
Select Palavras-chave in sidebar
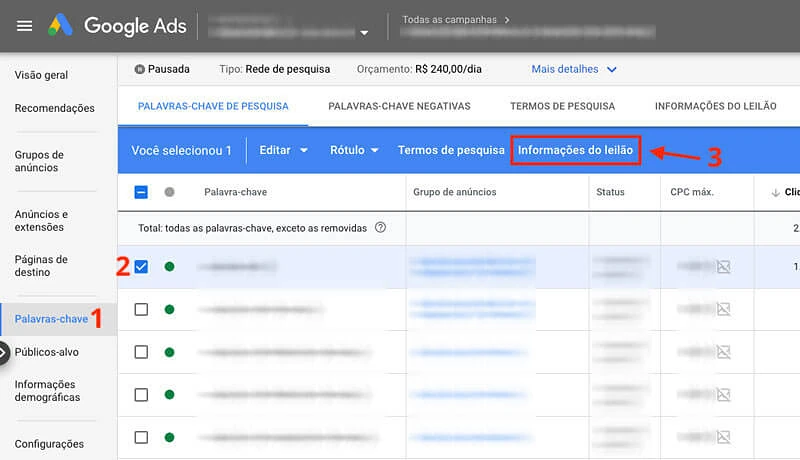coord(51,319)
